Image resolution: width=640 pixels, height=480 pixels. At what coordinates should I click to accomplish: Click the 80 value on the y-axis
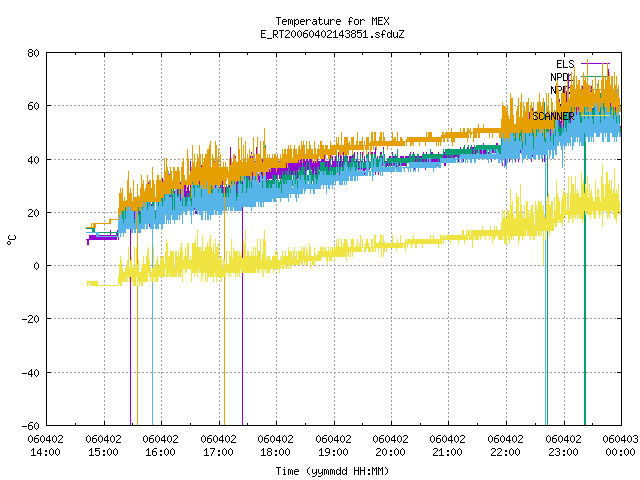33,53
